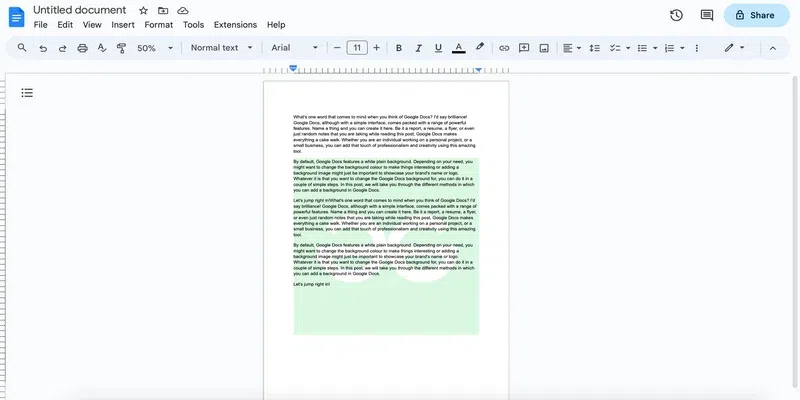800x400 pixels.
Task: Open the Arial font dropdown
Action: click(x=294, y=48)
